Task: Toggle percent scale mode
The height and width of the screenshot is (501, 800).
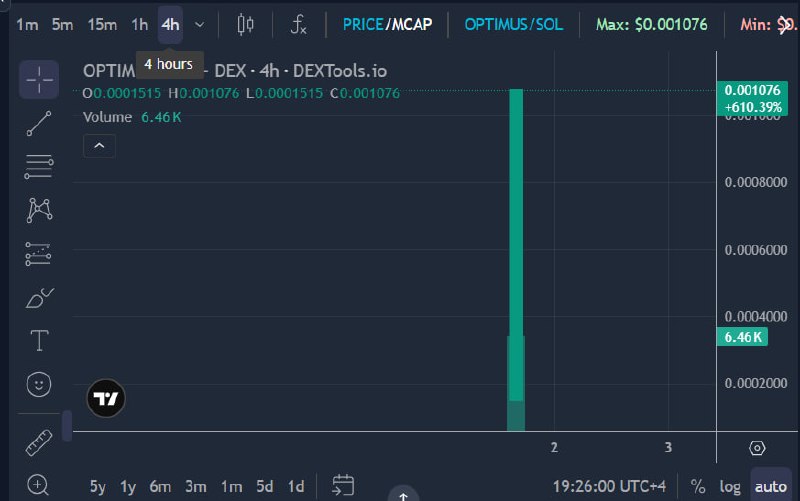Action: click(x=697, y=486)
